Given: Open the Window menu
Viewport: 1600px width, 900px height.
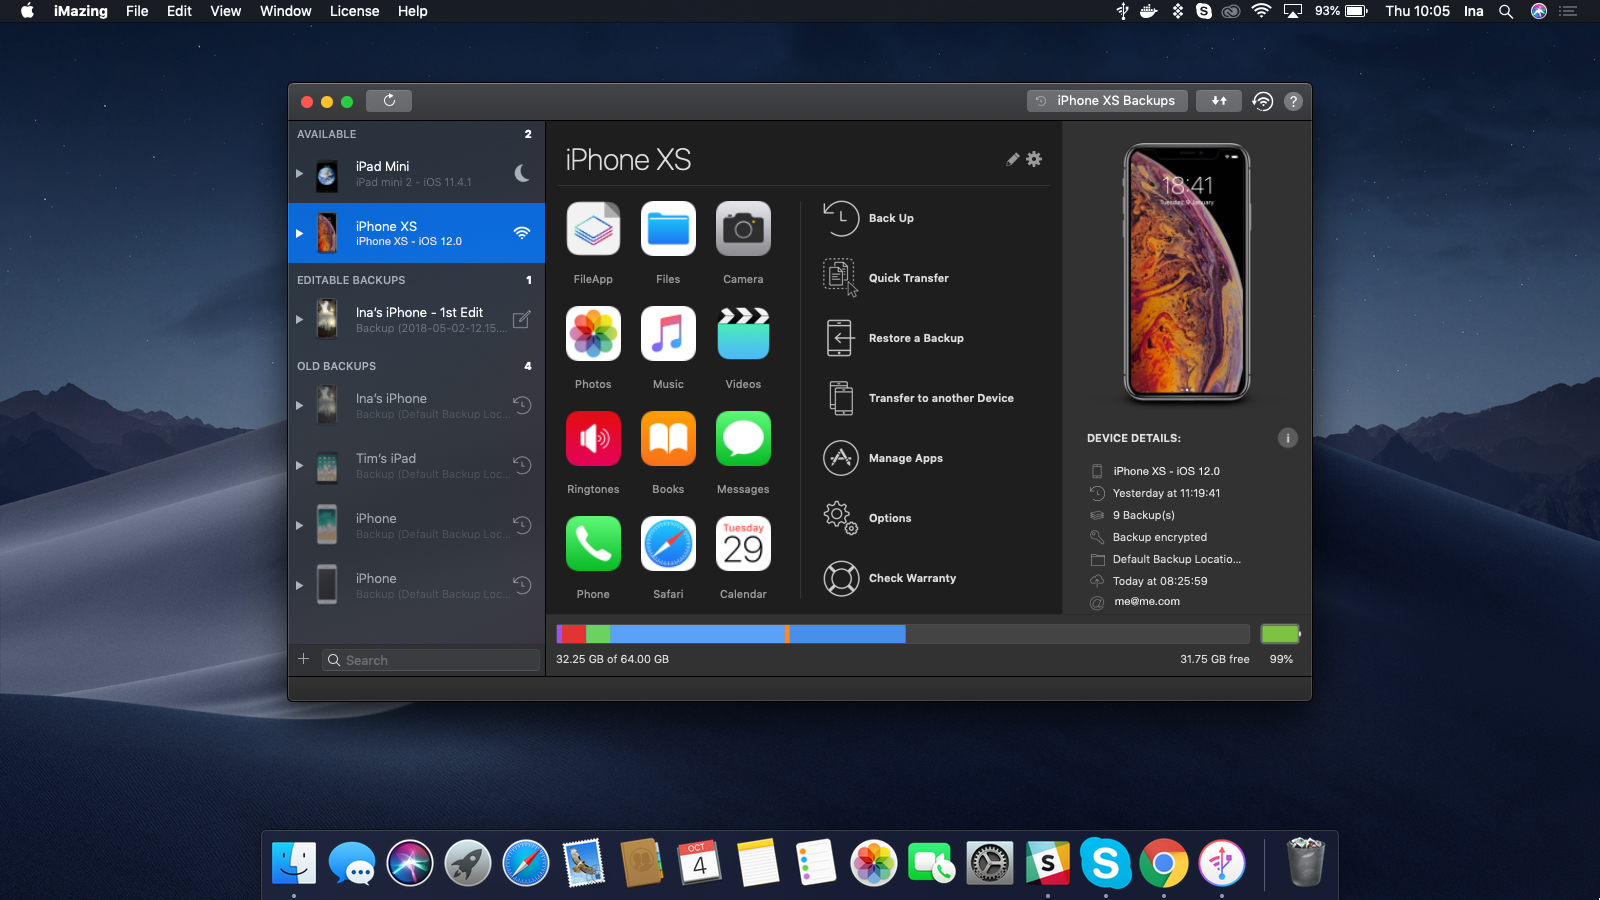Looking at the screenshot, I should click(x=285, y=11).
